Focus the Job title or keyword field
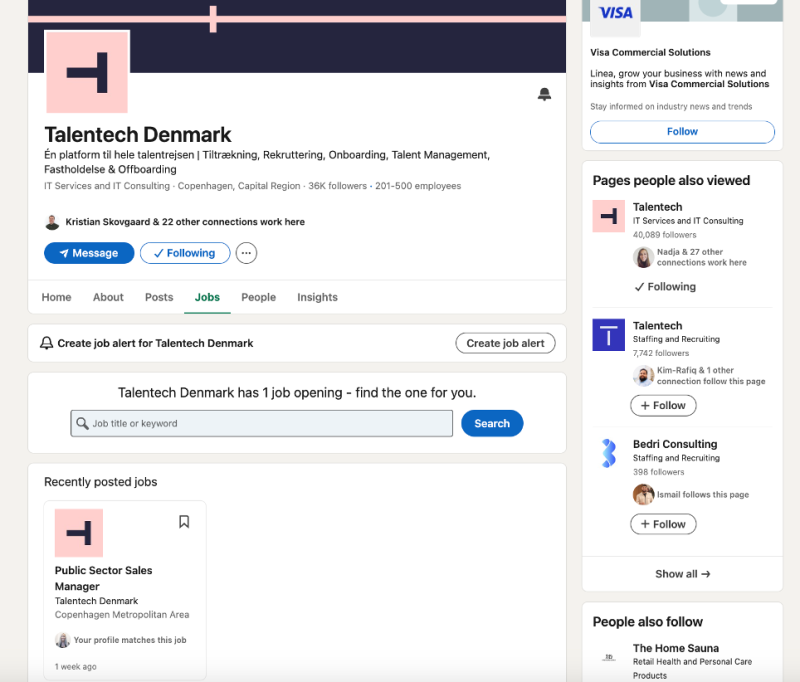Screen dimensions: 800x682 tap(262, 423)
